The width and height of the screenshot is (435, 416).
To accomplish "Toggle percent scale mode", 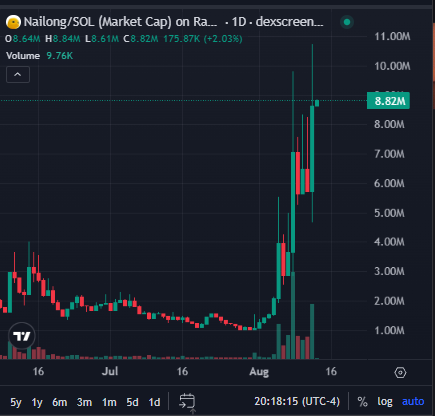I will click(362, 401).
